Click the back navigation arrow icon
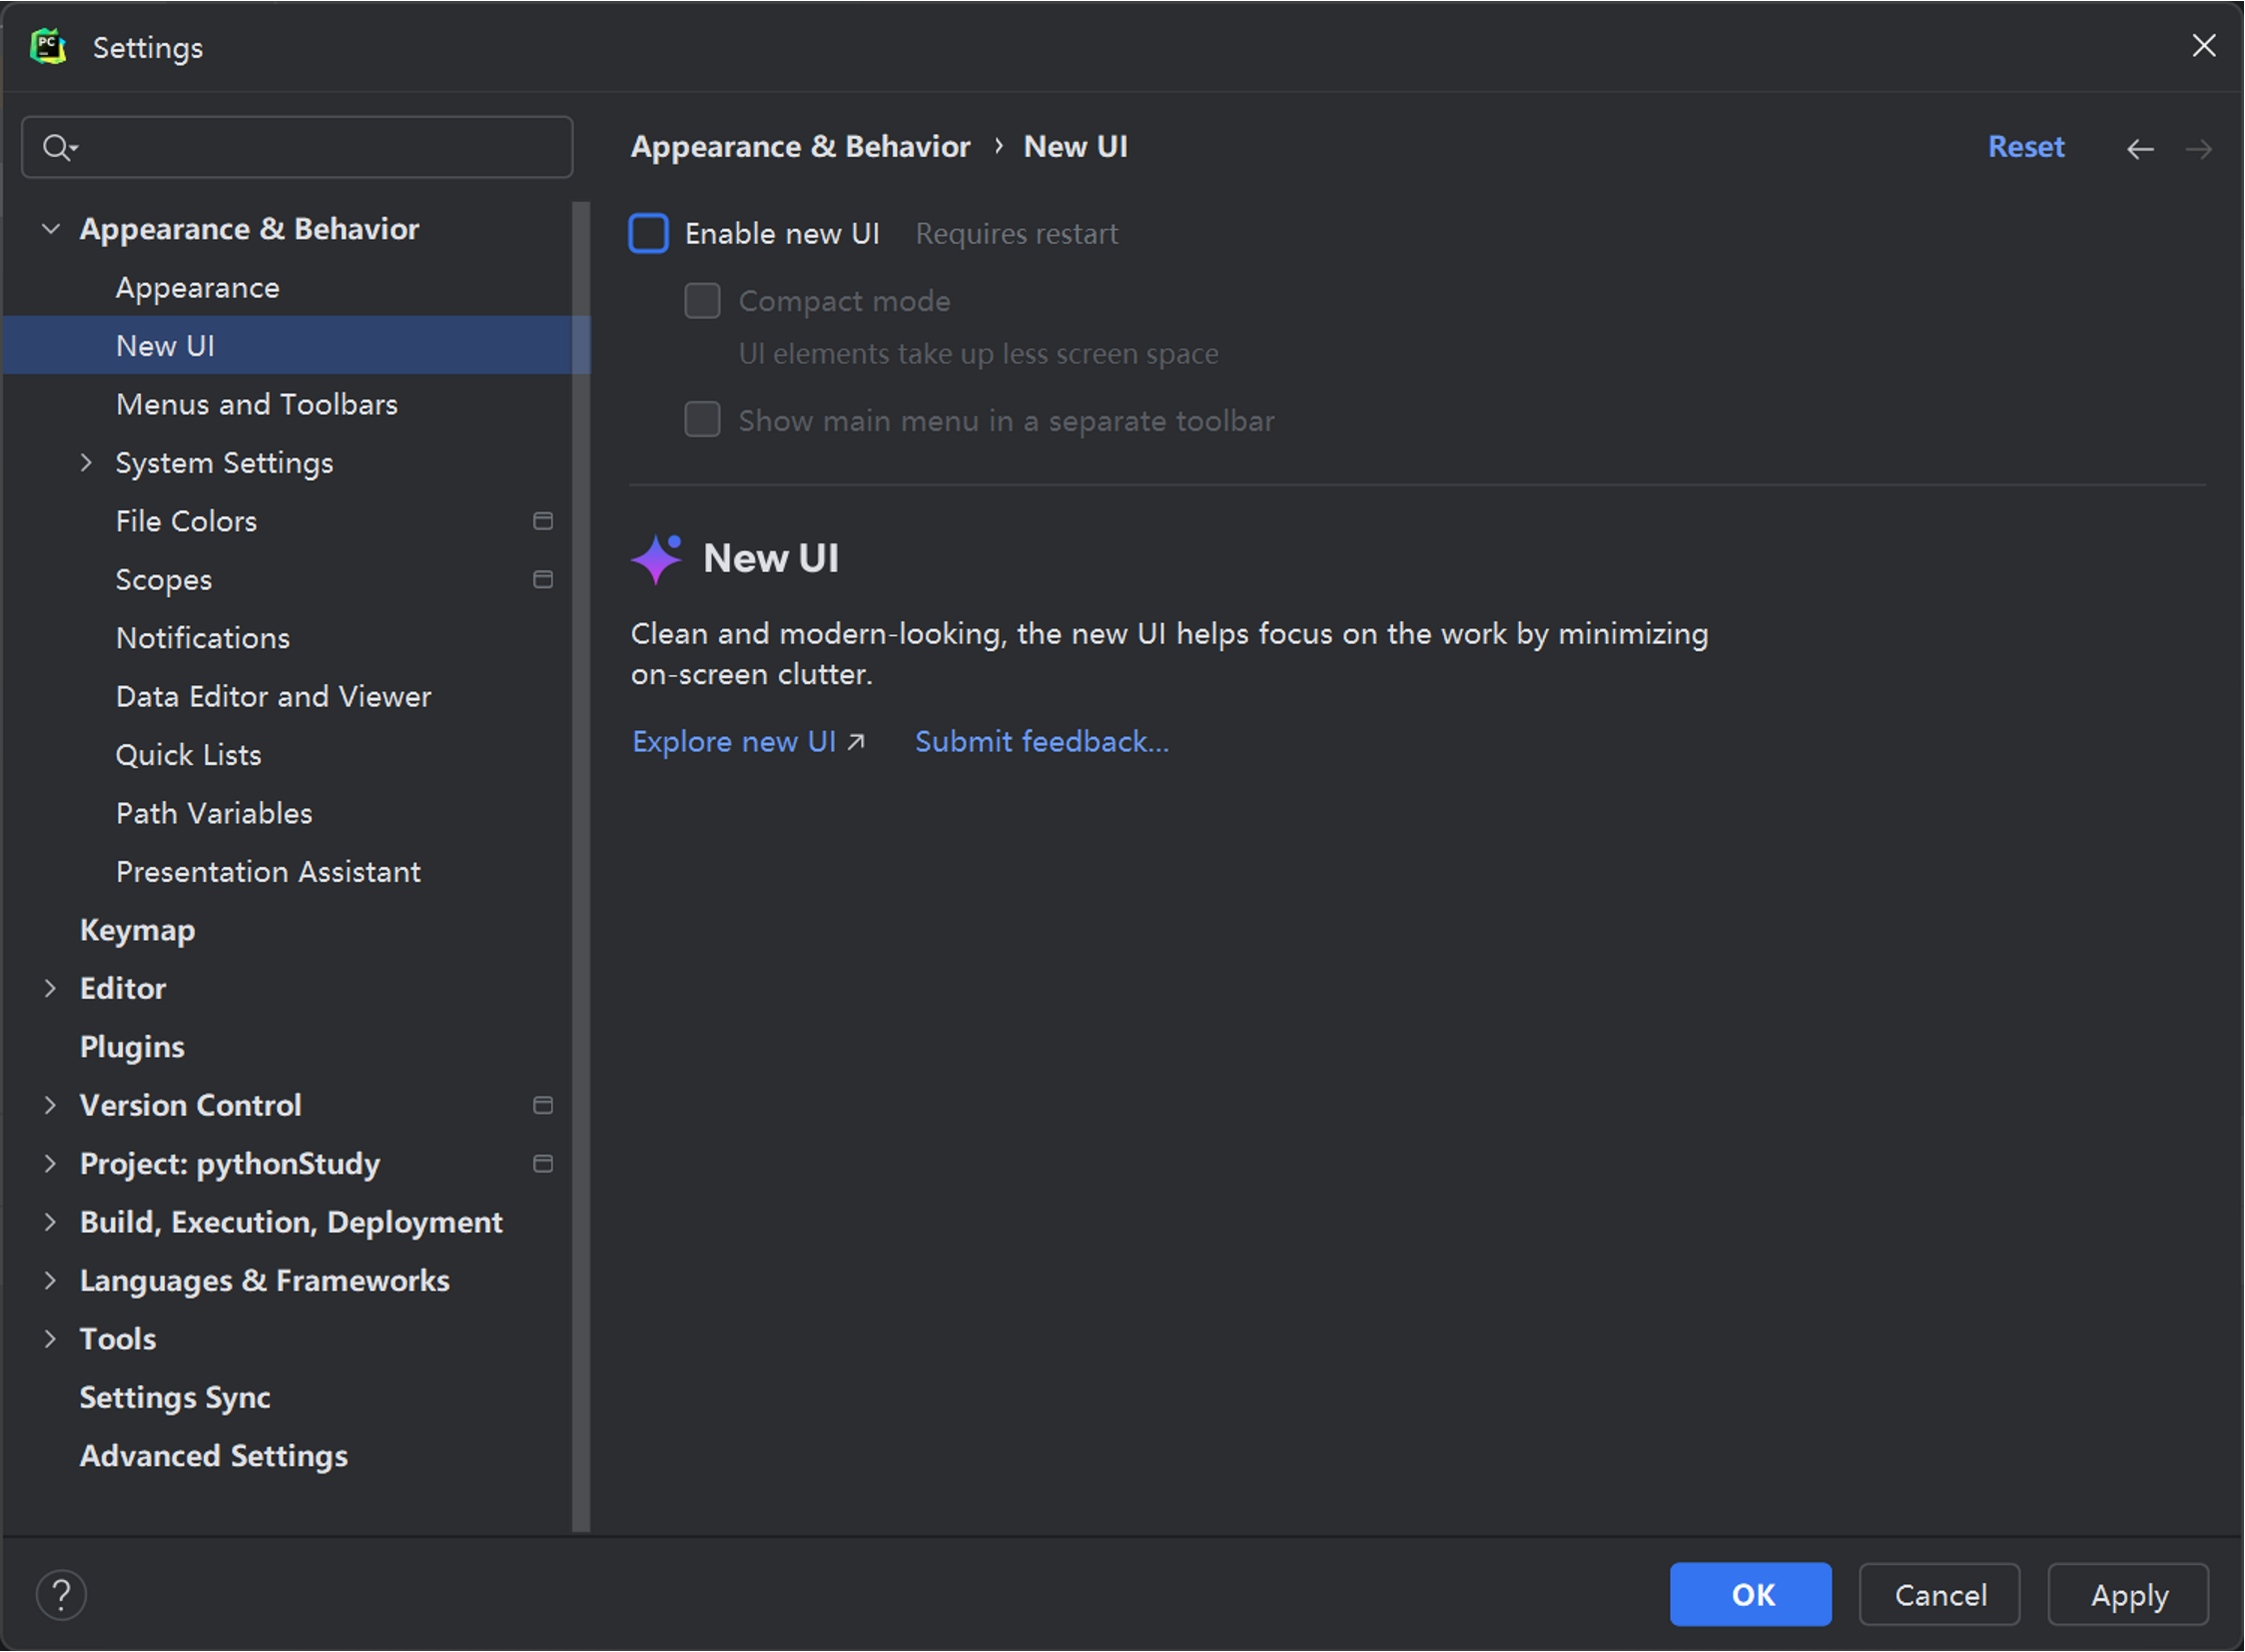2245x1652 pixels. [2139, 149]
